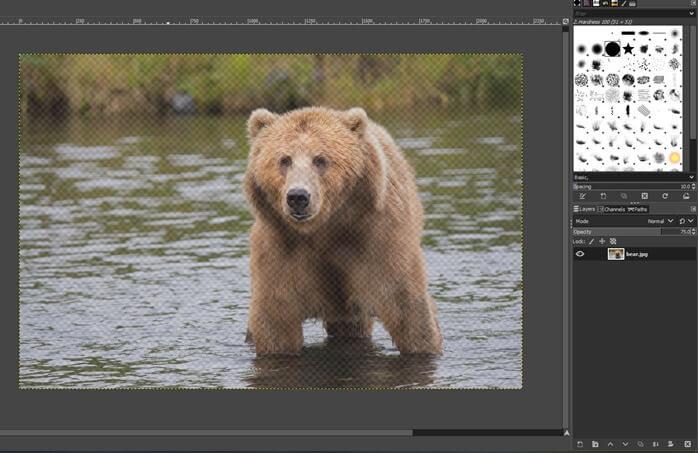
Task: Create a new brush in Brushes panel
Action: 603,196
